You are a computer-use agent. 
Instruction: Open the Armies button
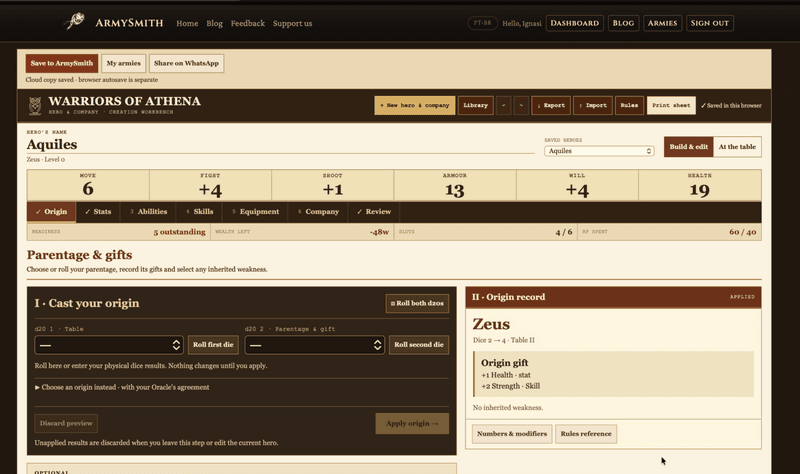click(x=662, y=23)
